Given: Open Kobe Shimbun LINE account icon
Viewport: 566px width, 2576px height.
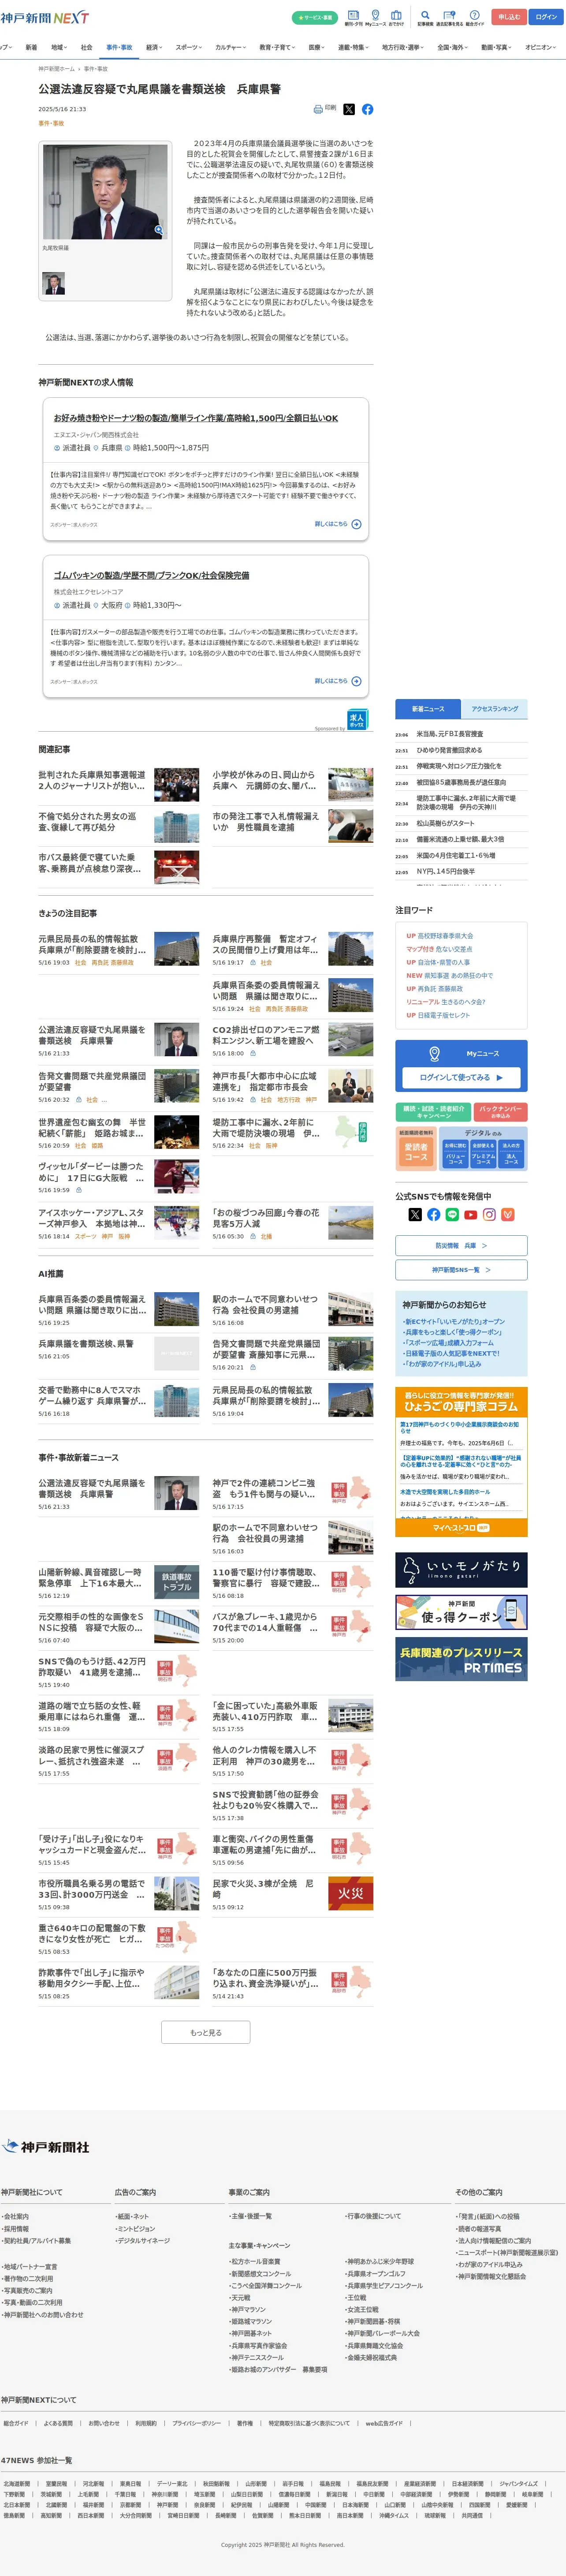Looking at the screenshot, I should [452, 1214].
